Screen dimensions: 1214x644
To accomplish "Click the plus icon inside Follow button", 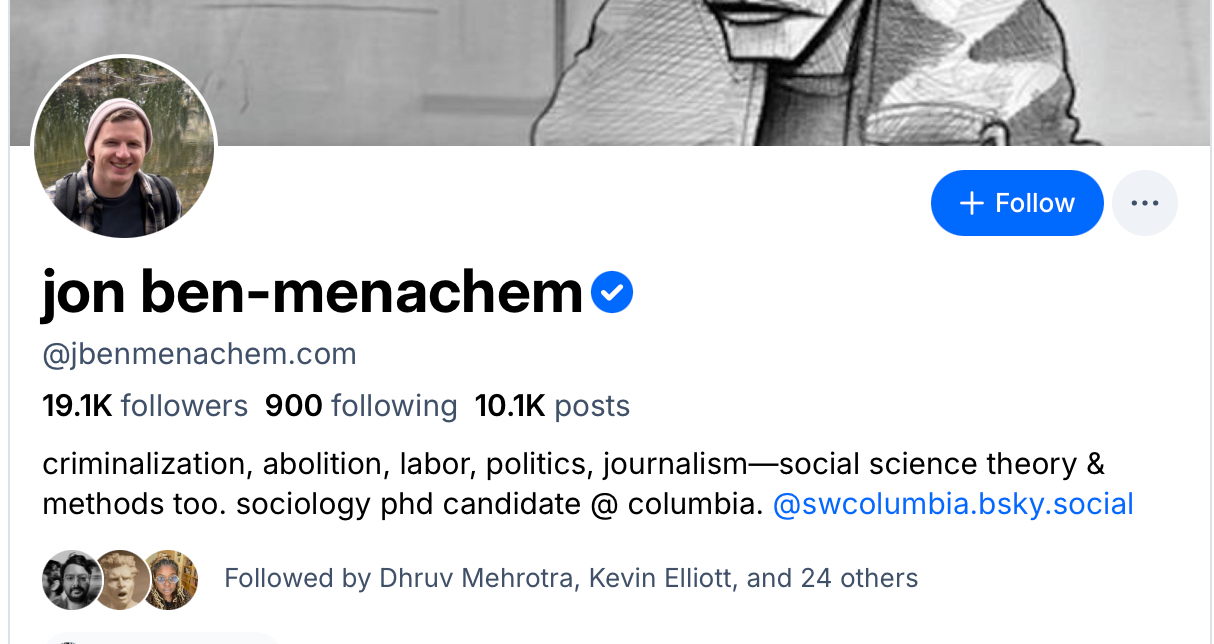I will (x=971, y=203).
